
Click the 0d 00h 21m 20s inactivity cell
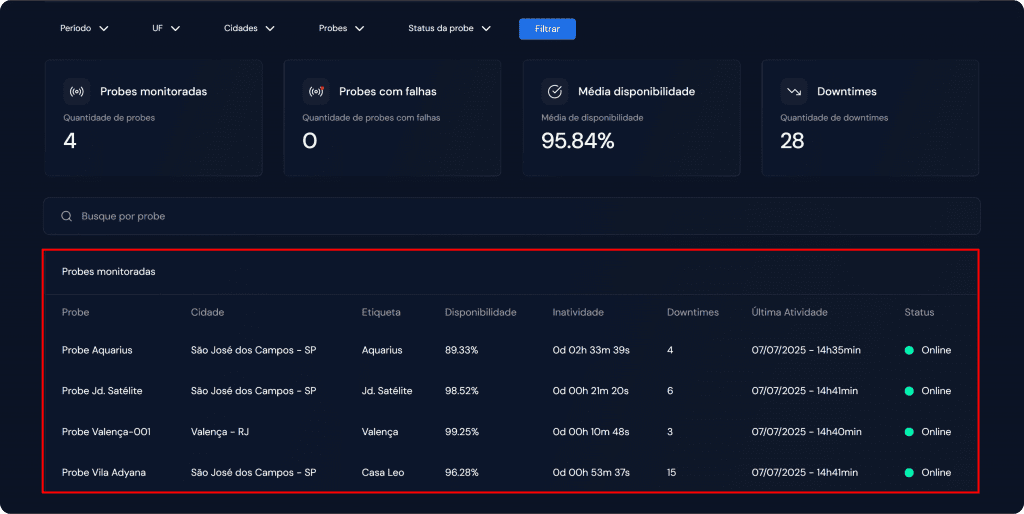click(x=590, y=391)
